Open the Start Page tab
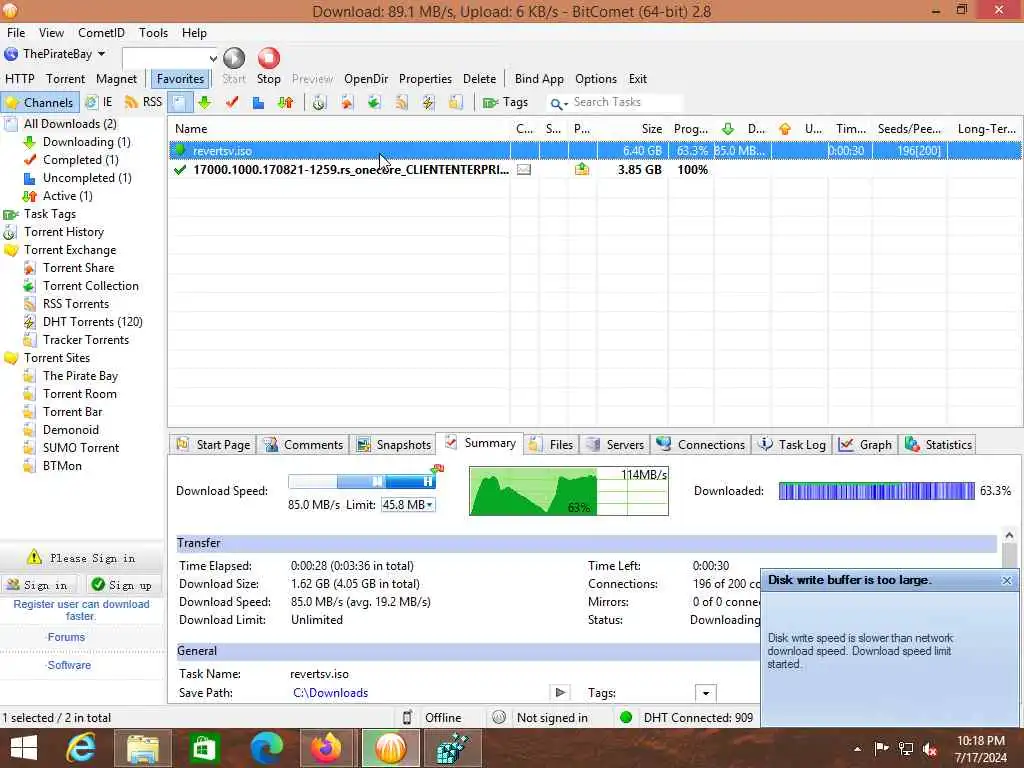1024x768 pixels. coord(213,445)
